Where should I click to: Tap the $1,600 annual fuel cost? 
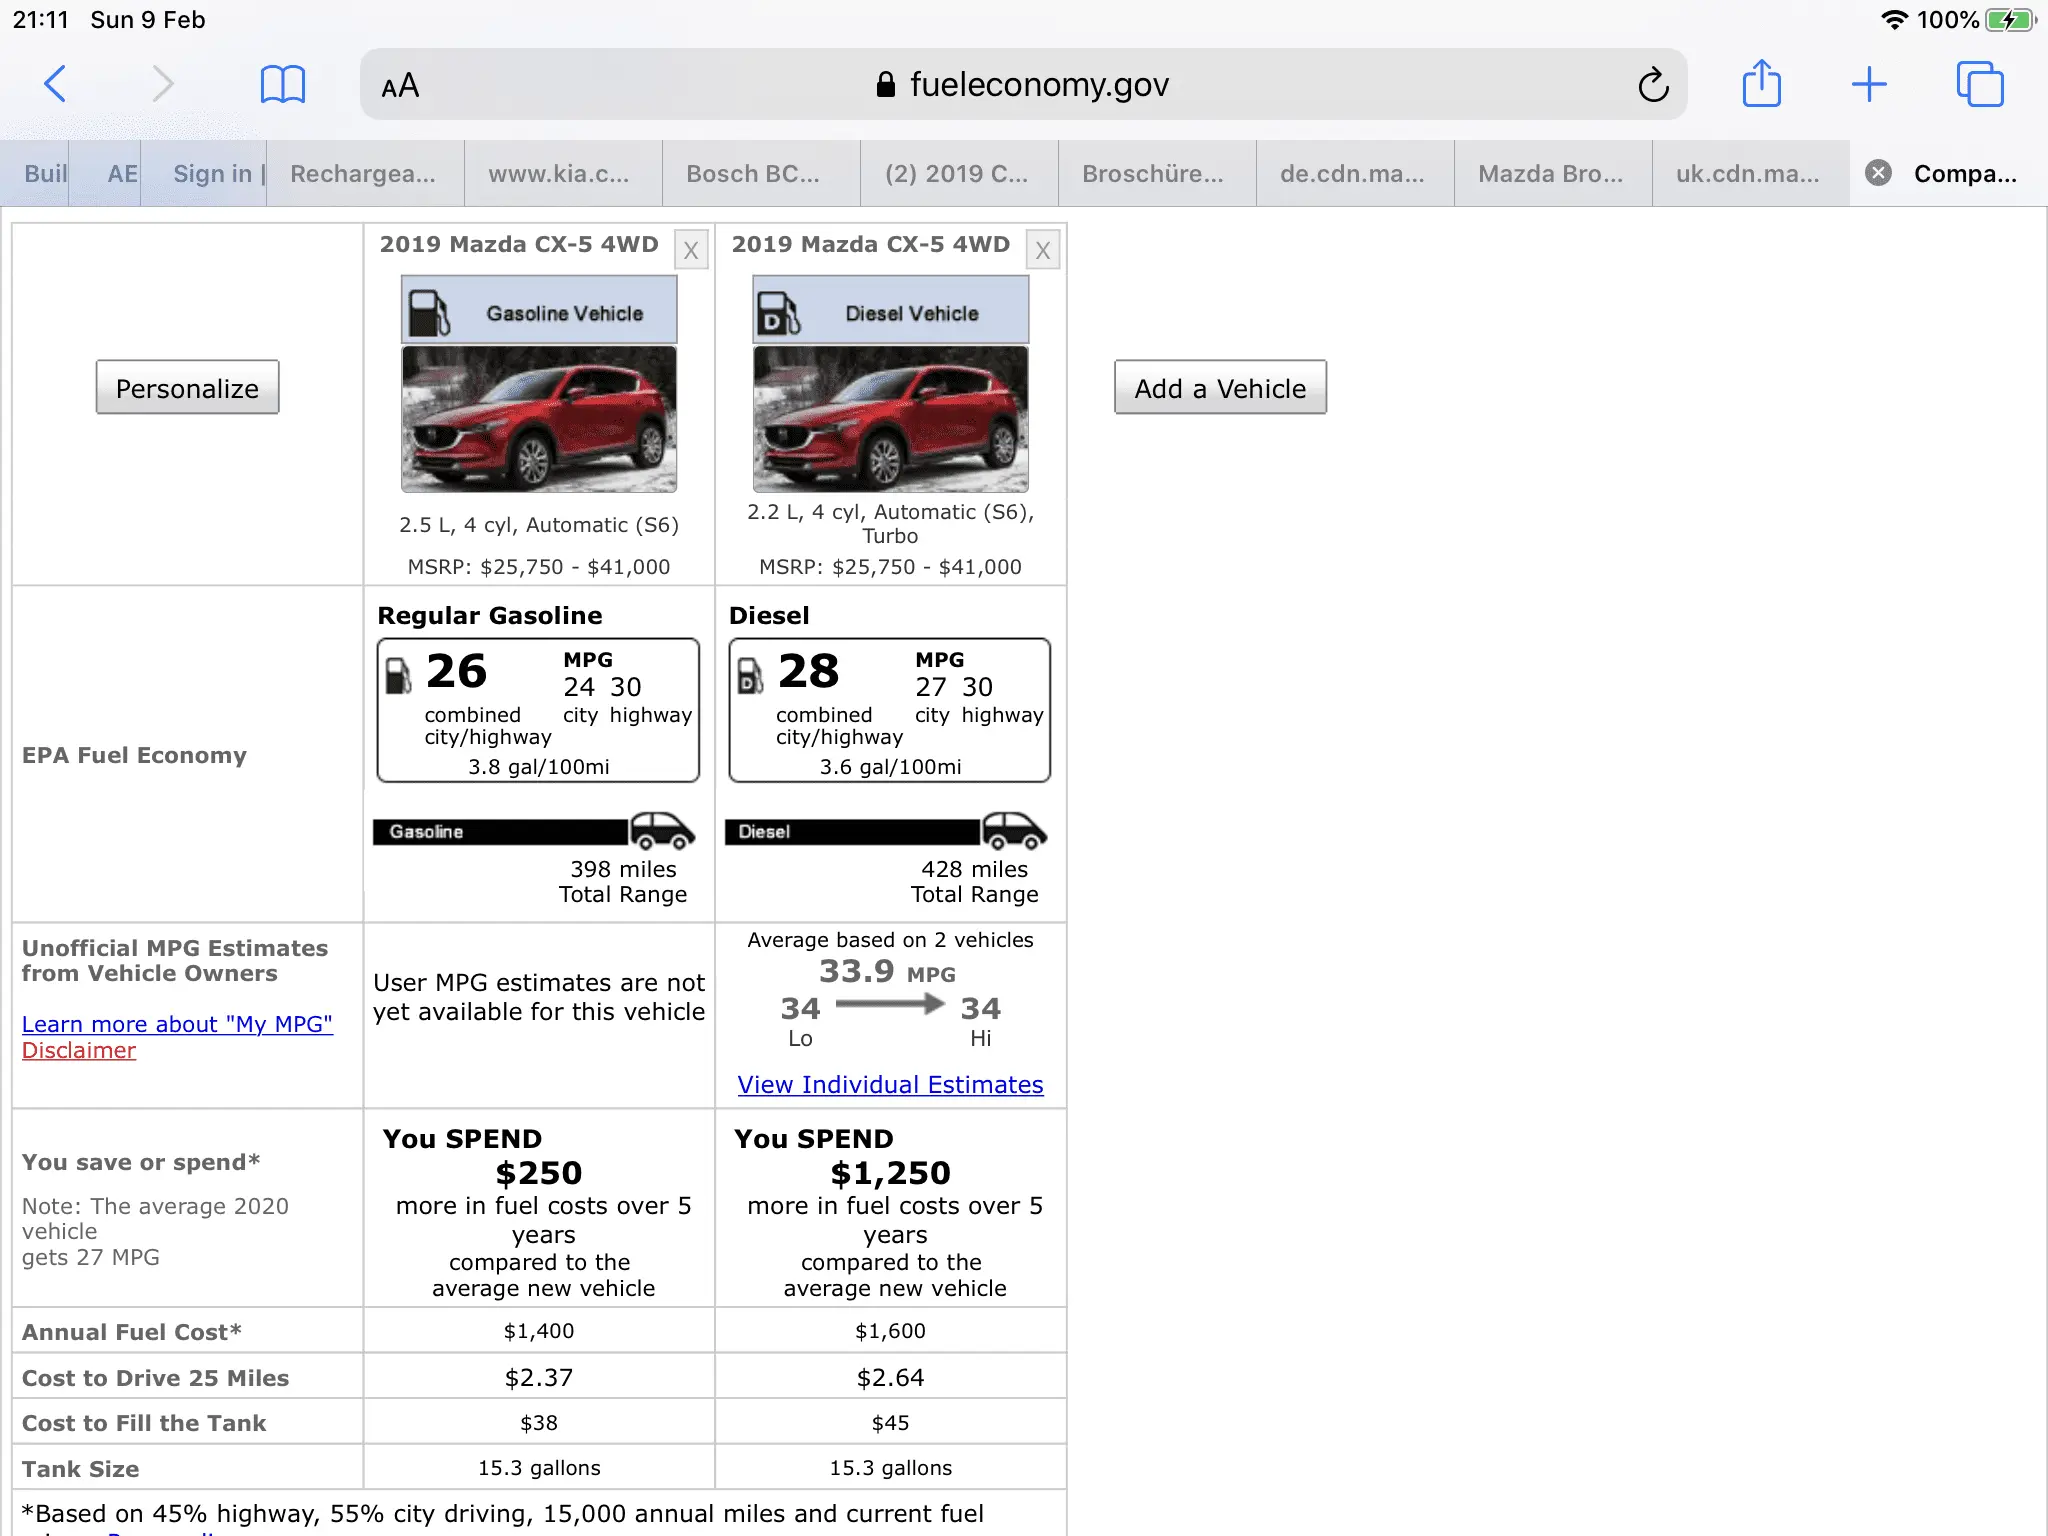[890, 1331]
